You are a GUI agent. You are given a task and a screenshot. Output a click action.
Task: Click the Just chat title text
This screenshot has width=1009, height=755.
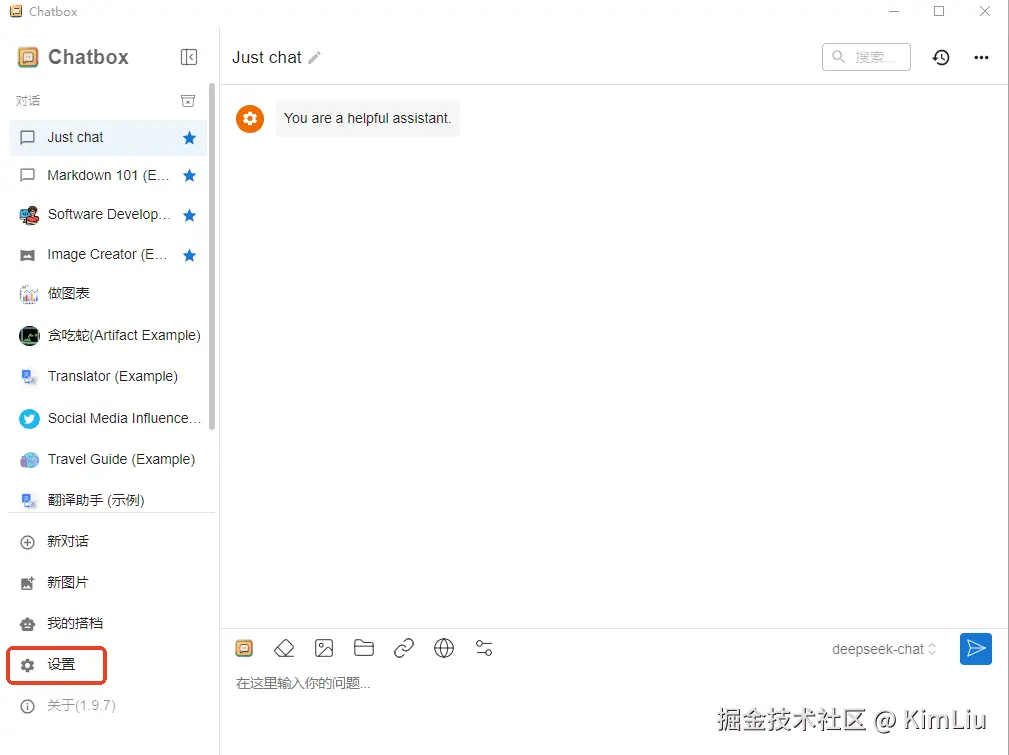click(266, 57)
